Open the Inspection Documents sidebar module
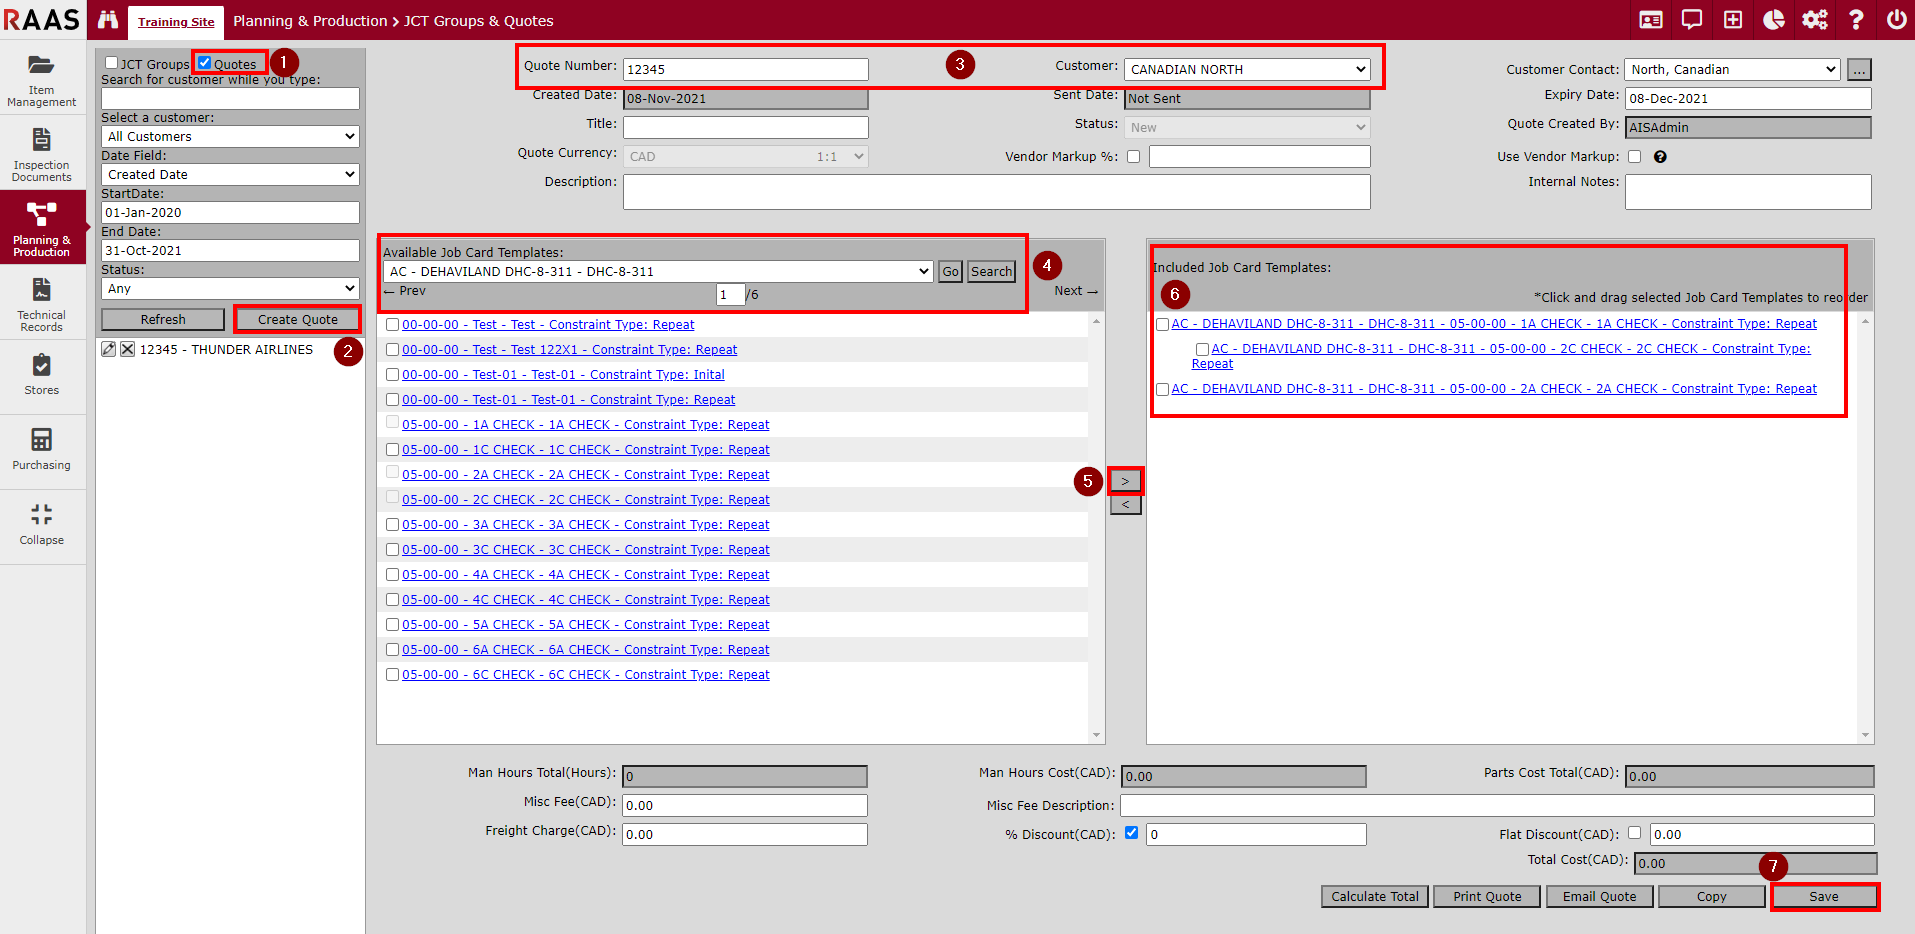Viewport: 1915px width, 934px height. 42,154
